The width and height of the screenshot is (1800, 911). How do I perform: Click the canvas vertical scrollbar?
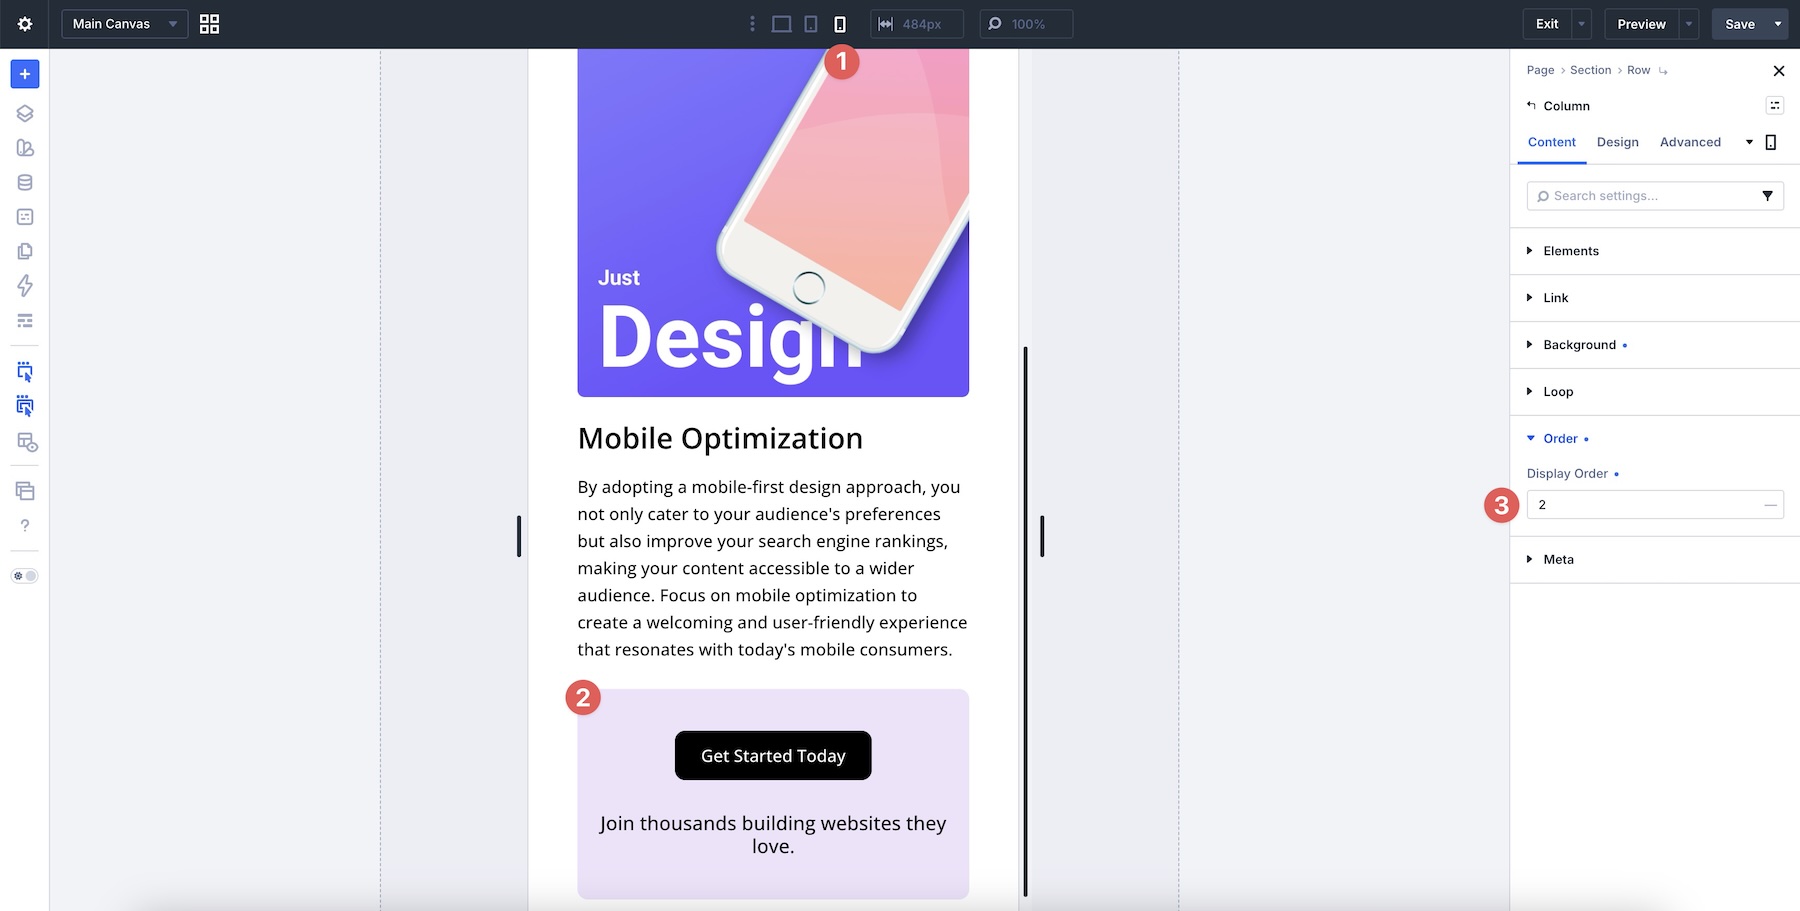pos(1025,620)
